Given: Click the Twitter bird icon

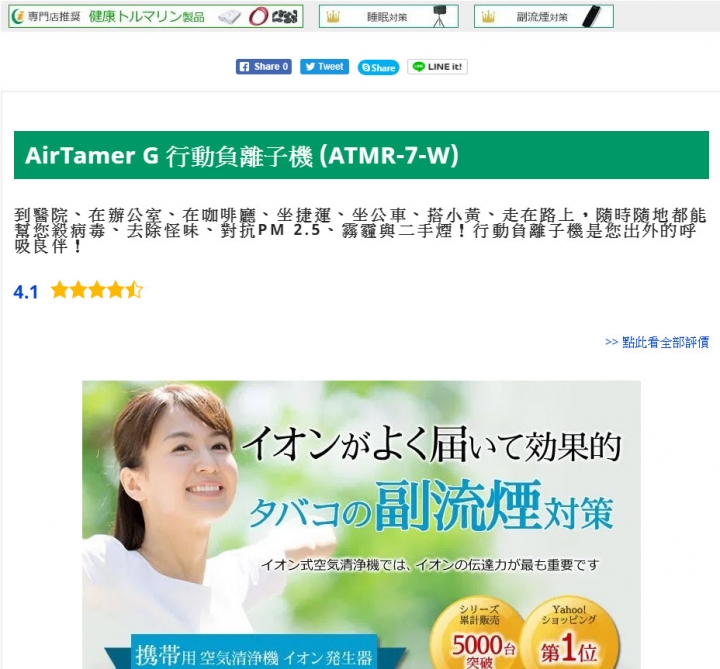Looking at the screenshot, I should click(310, 67).
